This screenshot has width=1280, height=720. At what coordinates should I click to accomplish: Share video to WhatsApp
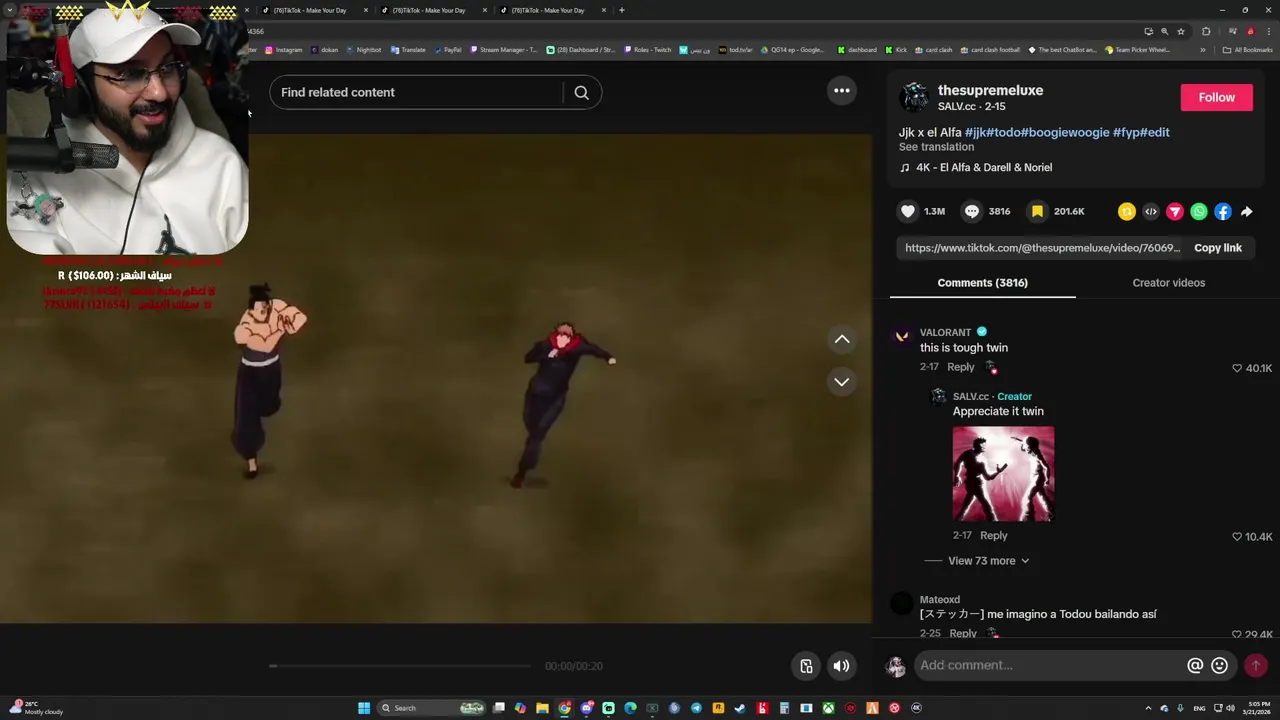pyautogui.click(x=1199, y=211)
